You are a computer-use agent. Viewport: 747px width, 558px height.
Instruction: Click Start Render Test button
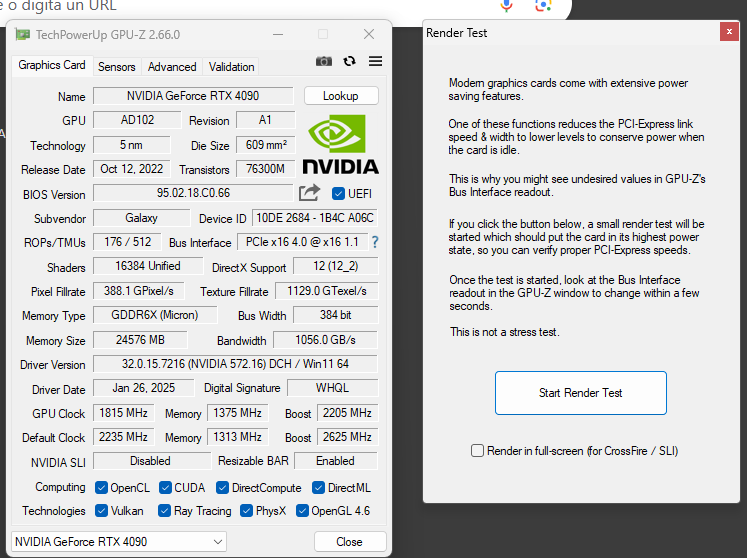tap(580, 393)
